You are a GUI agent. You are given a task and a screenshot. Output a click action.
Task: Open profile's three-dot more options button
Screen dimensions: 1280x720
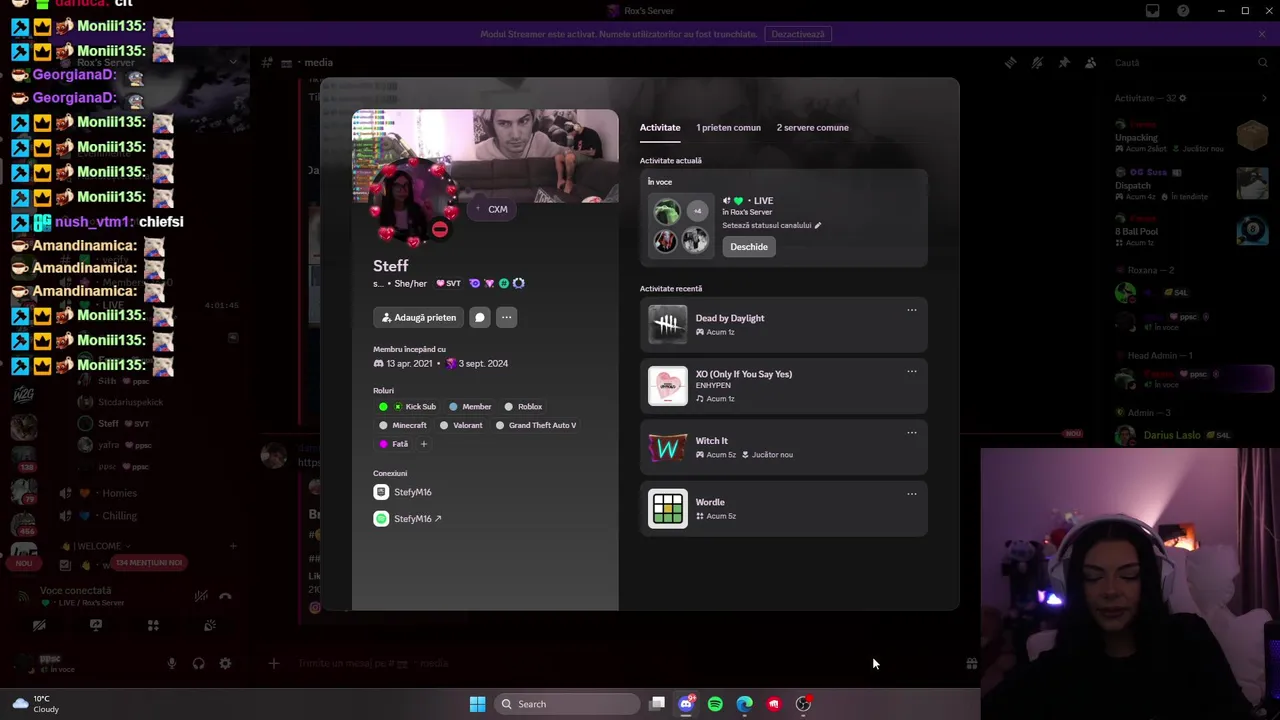tap(507, 317)
